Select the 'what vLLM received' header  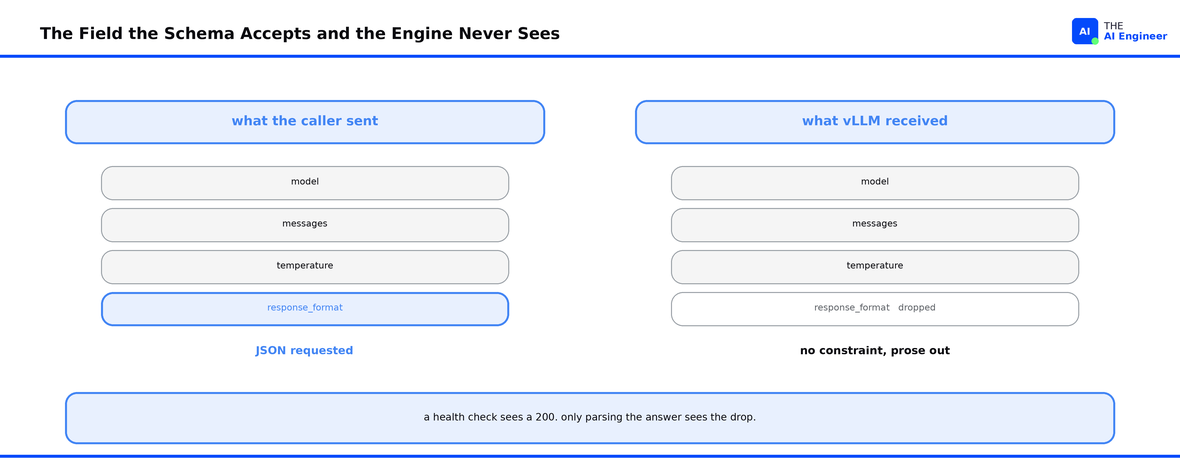(874, 122)
